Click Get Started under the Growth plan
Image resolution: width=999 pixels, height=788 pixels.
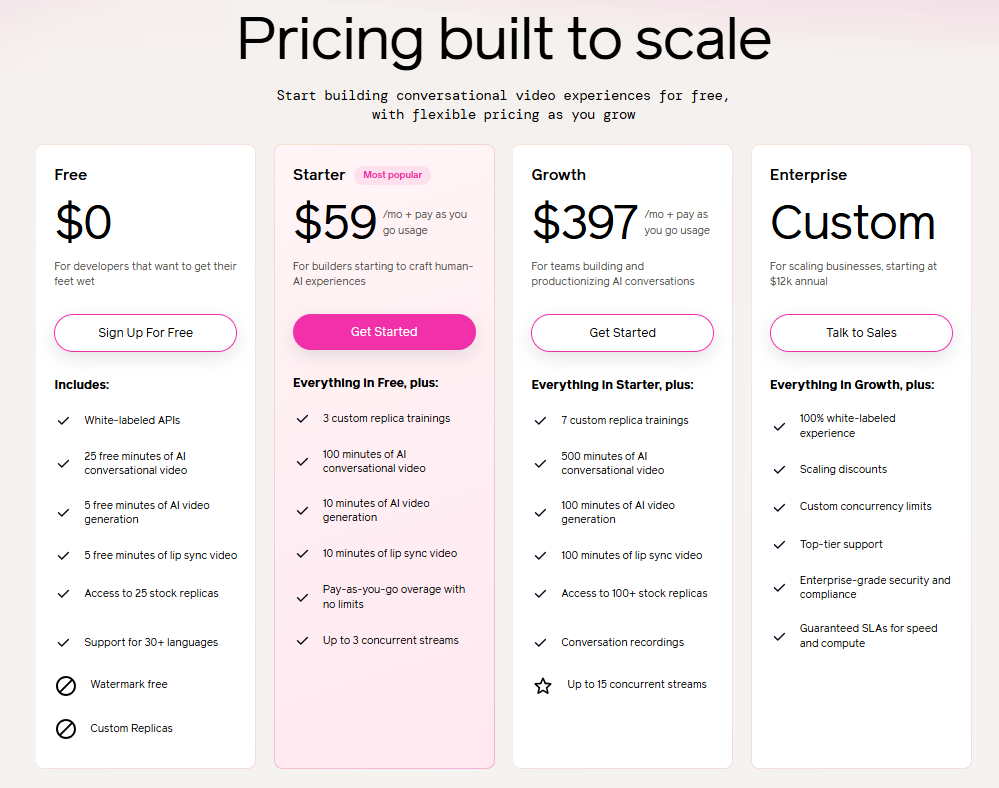point(622,333)
